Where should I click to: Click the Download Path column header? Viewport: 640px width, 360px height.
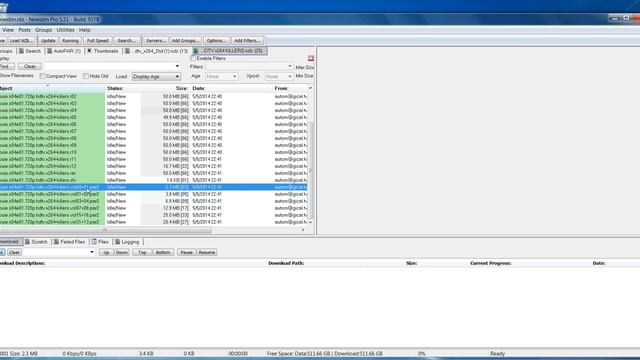click(x=286, y=263)
